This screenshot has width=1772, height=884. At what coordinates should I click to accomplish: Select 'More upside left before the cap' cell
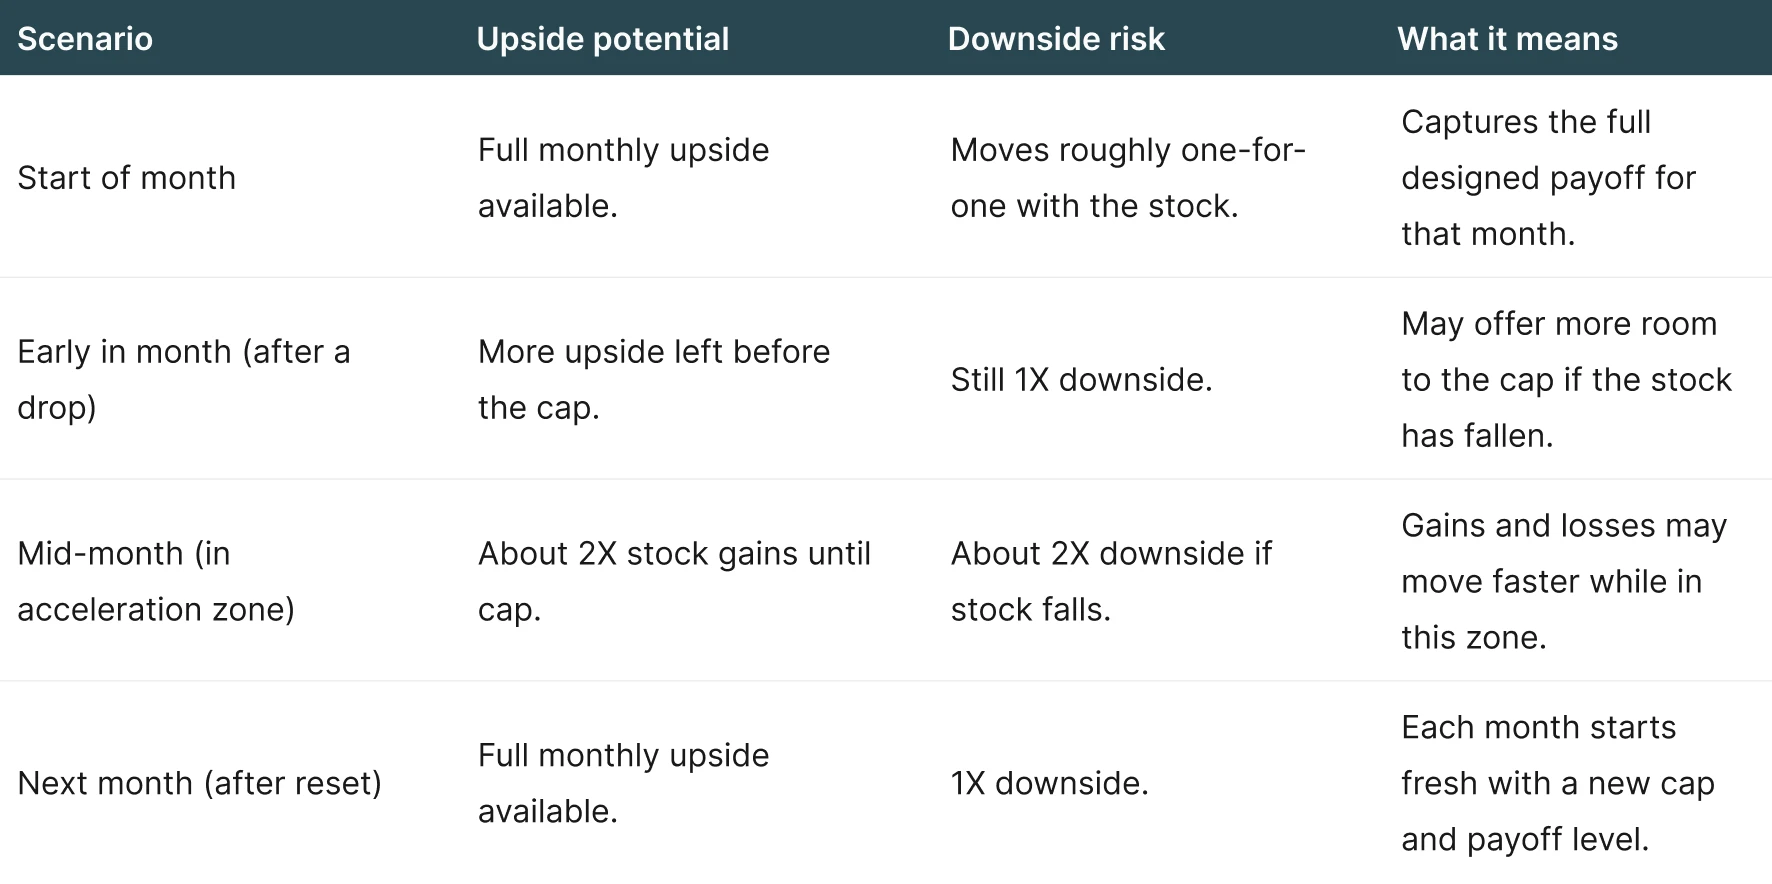pyautogui.click(x=653, y=380)
